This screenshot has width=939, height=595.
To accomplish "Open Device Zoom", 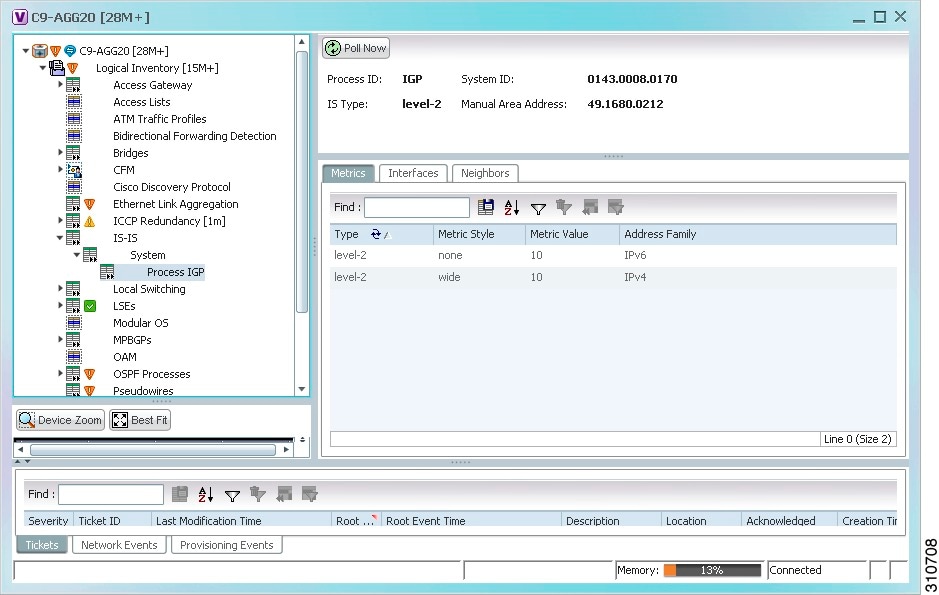I will (x=60, y=420).
